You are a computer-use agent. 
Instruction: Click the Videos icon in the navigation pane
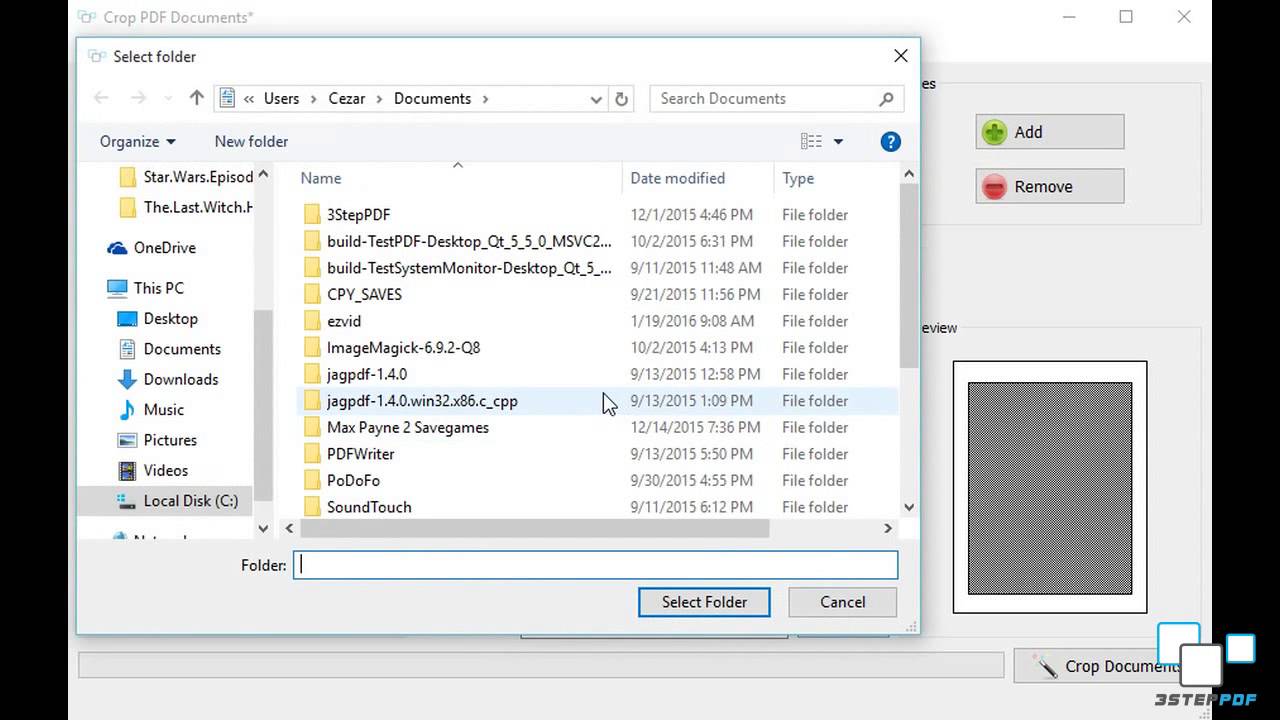point(127,470)
